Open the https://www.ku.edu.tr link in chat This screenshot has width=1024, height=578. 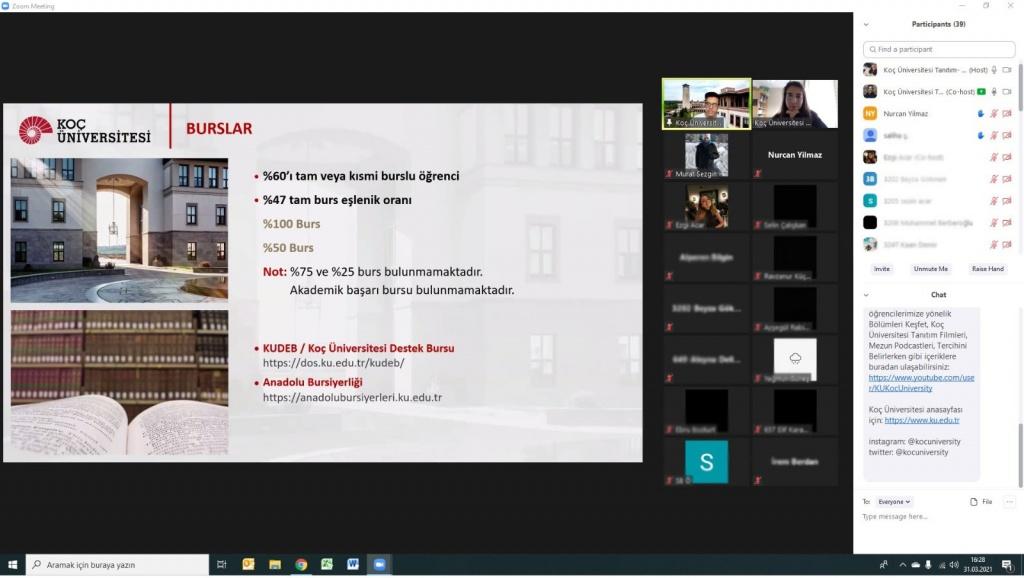(921, 420)
